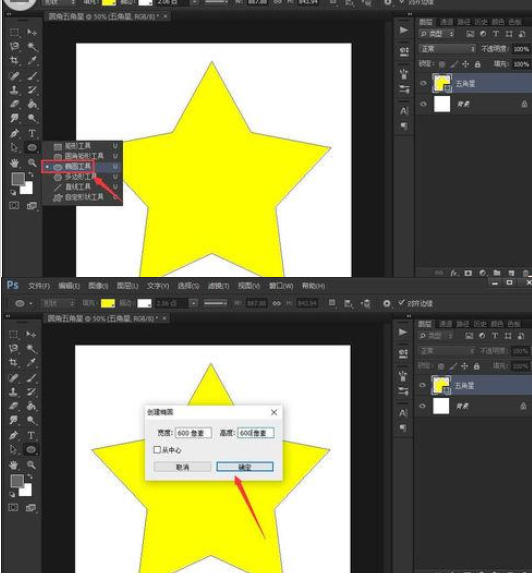Open the Paragraph panel icon in the flyout screenshot

[x=404, y=126]
